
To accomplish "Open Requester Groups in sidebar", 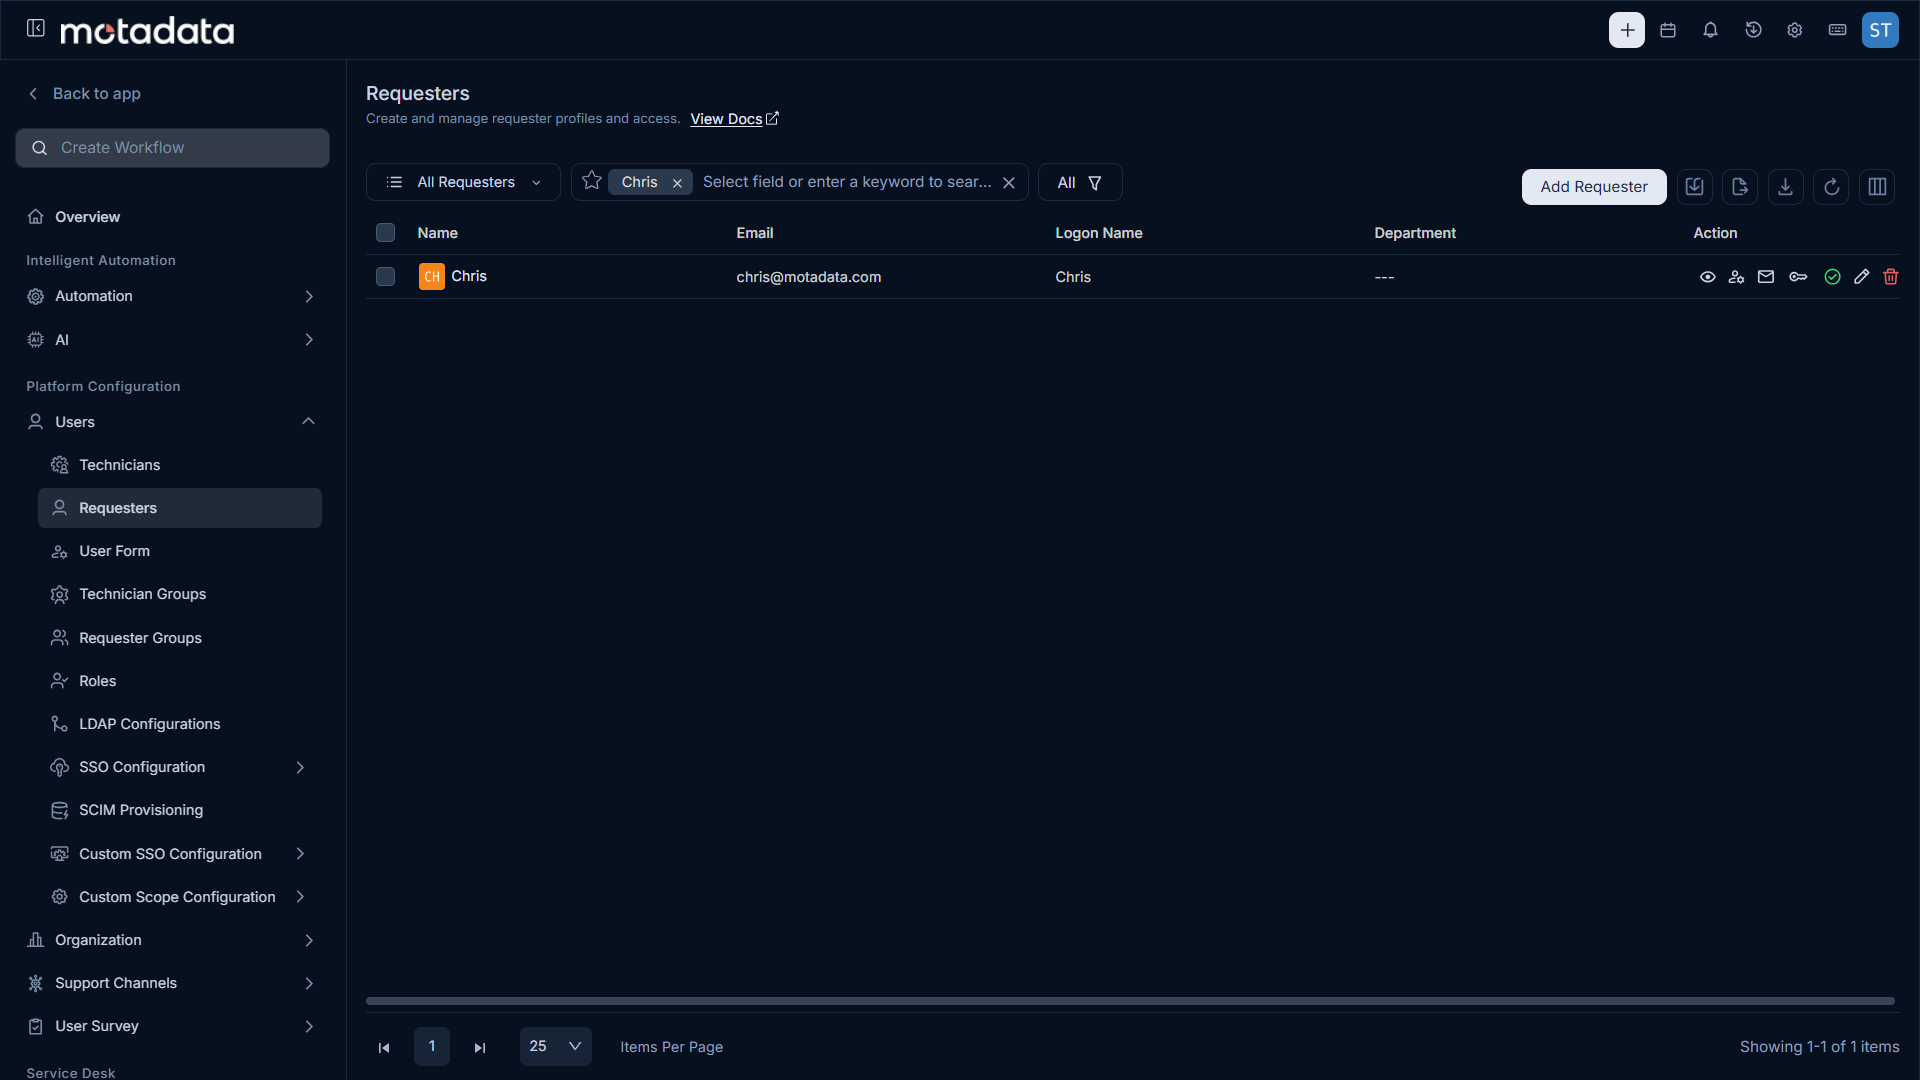I will [x=180, y=638].
